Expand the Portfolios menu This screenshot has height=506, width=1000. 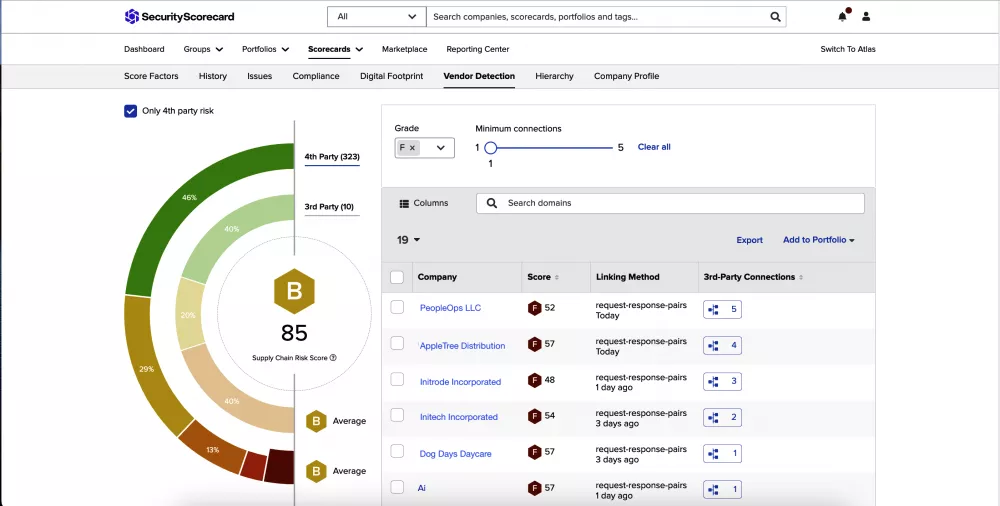[x=265, y=49]
